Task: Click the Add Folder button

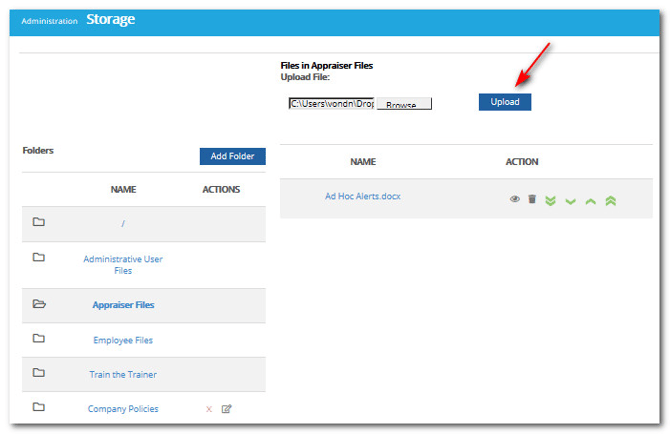Action: click(232, 156)
